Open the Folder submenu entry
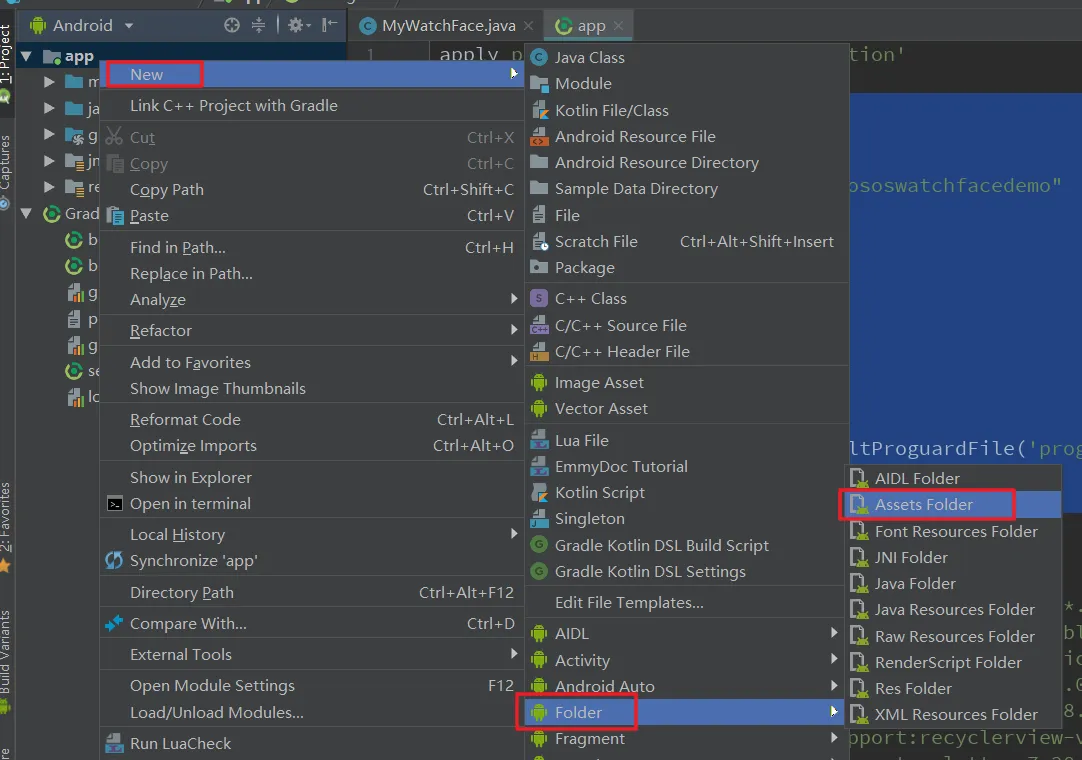The height and width of the screenshot is (760, 1082). [579, 712]
